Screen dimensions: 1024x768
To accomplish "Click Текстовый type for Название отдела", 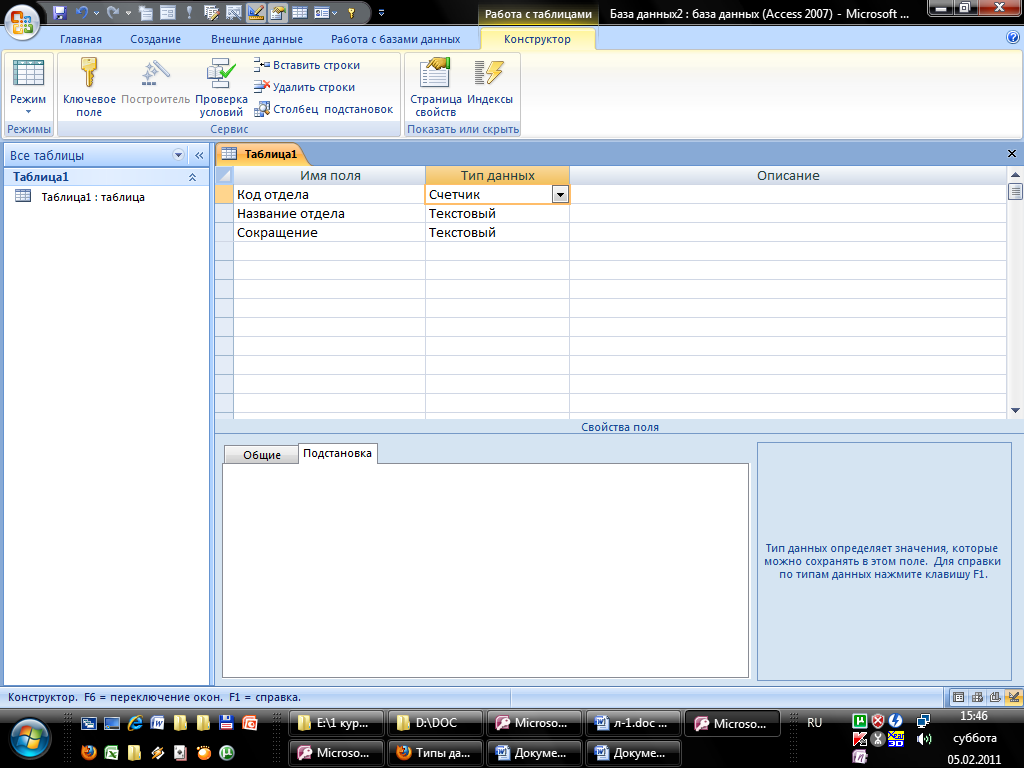I will tap(497, 214).
